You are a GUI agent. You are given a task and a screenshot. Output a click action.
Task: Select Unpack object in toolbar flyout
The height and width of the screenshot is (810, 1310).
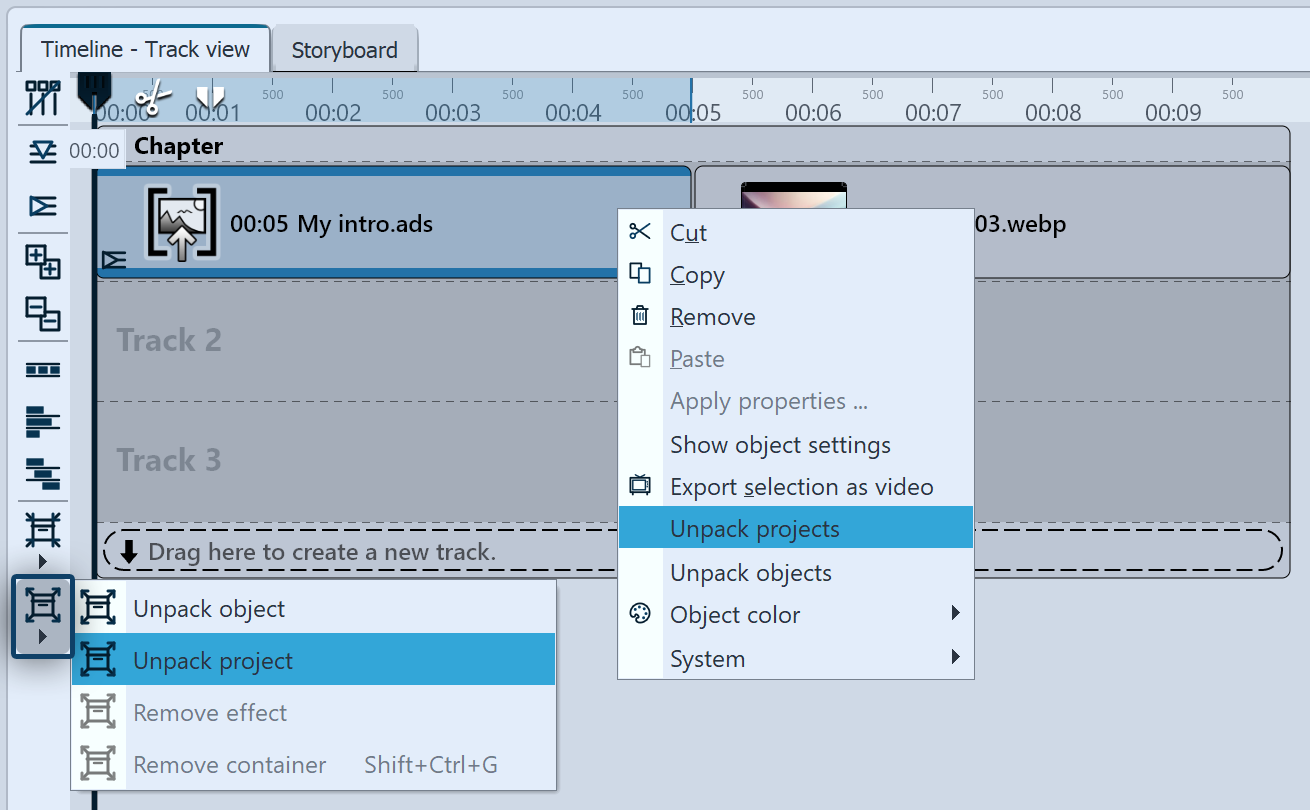tap(209, 609)
